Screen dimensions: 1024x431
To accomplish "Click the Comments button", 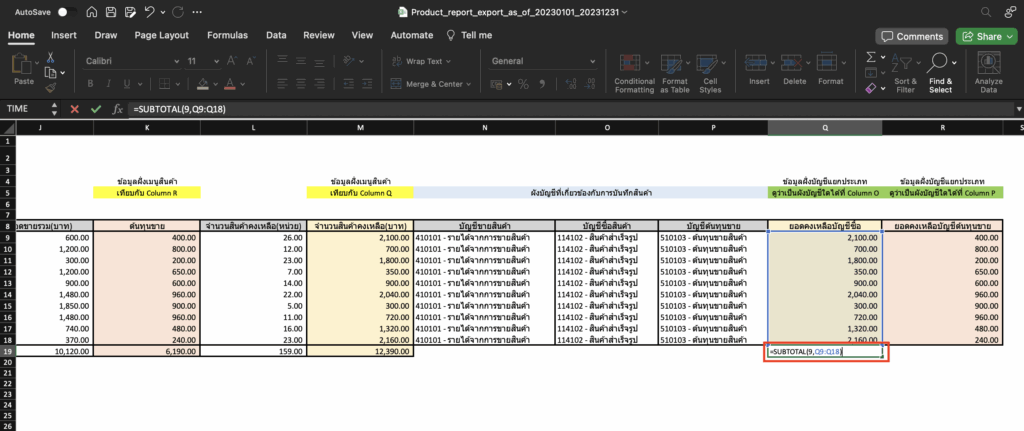I will pos(911,36).
